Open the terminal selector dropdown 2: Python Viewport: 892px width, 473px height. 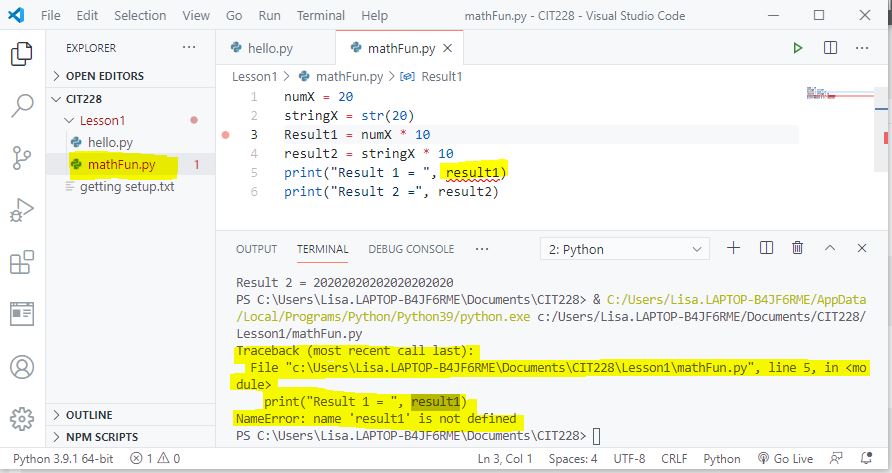tap(625, 249)
